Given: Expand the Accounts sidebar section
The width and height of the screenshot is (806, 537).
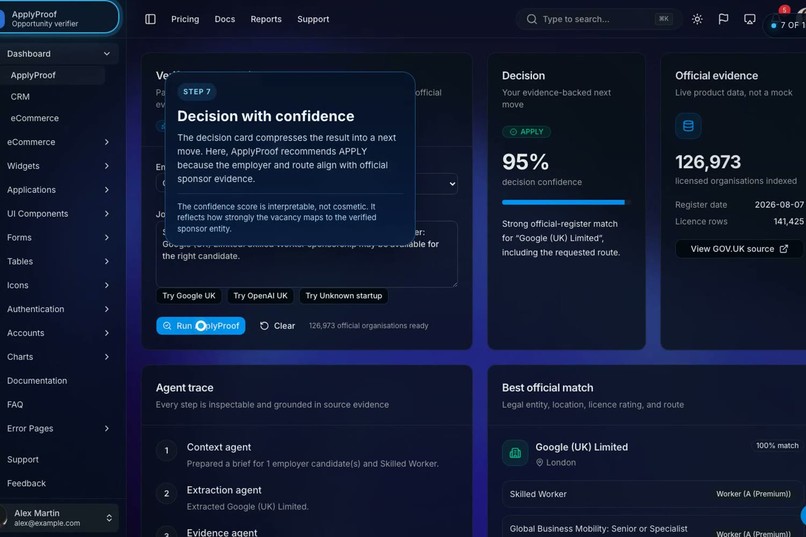Looking at the screenshot, I should (x=59, y=333).
